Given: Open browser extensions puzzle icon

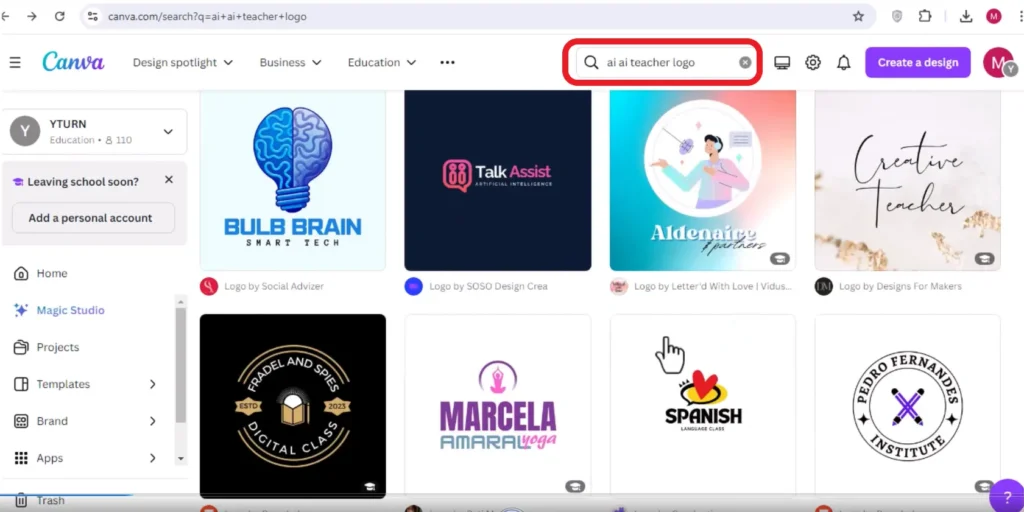Looking at the screenshot, I should pyautogui.click(x=925, y=16).
